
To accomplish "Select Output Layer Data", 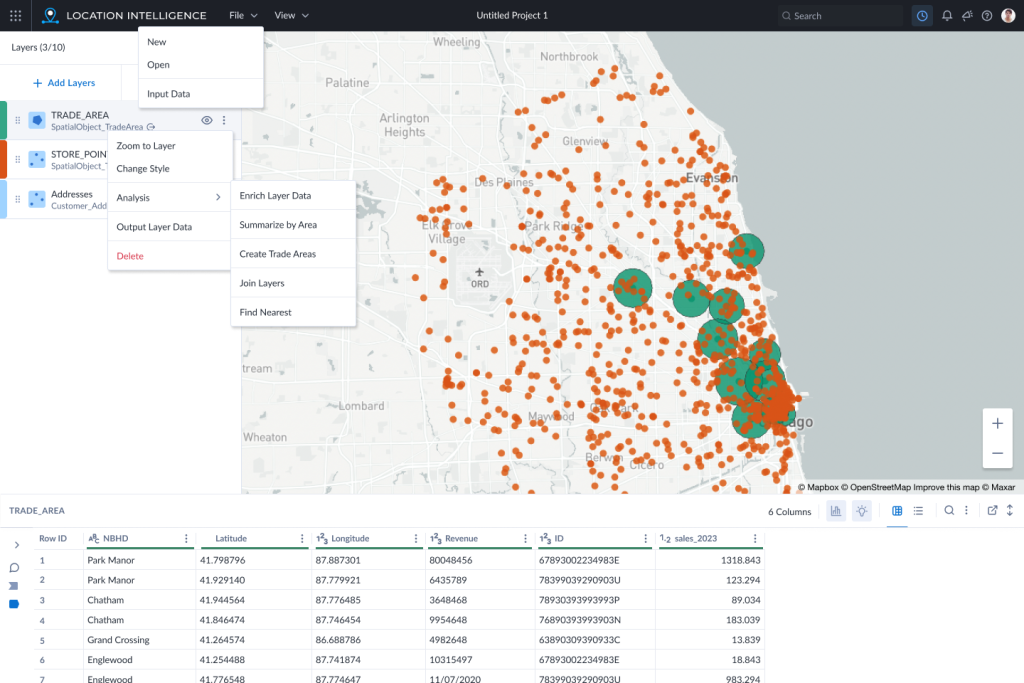I will (170, 227).
